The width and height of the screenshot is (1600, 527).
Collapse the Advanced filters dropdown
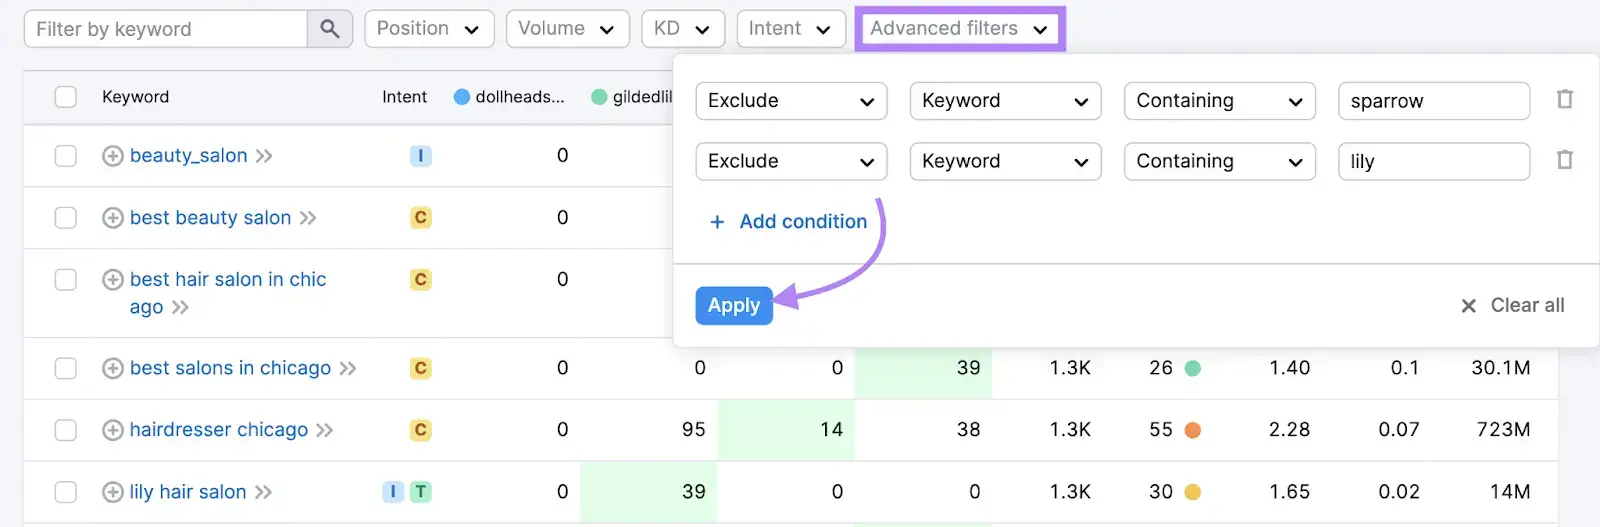point(960,29)
